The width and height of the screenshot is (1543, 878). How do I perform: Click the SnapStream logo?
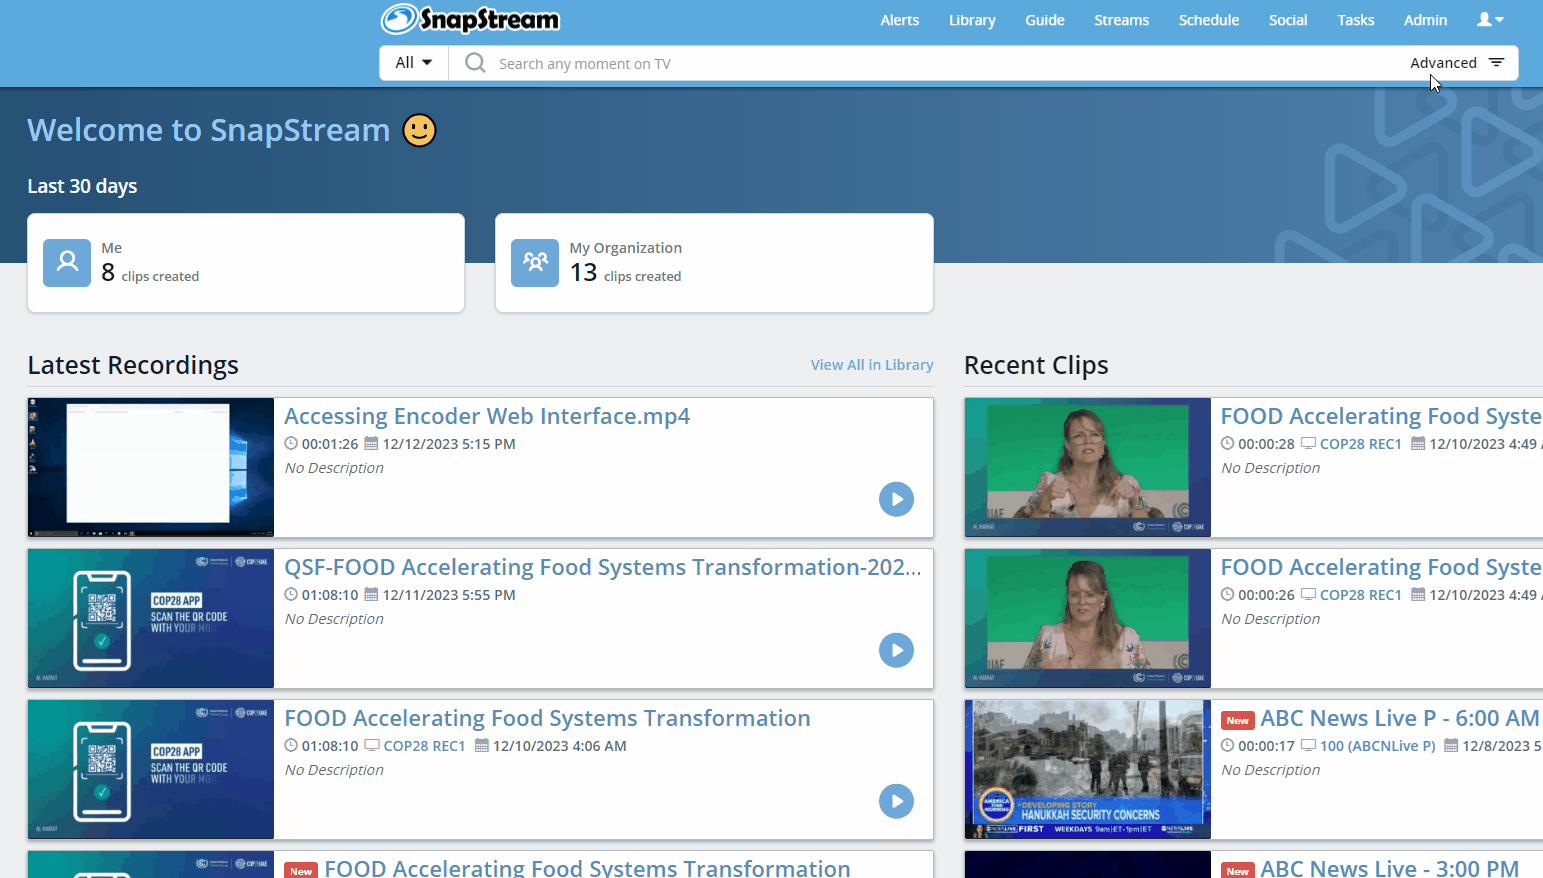[x=470, y=19]
